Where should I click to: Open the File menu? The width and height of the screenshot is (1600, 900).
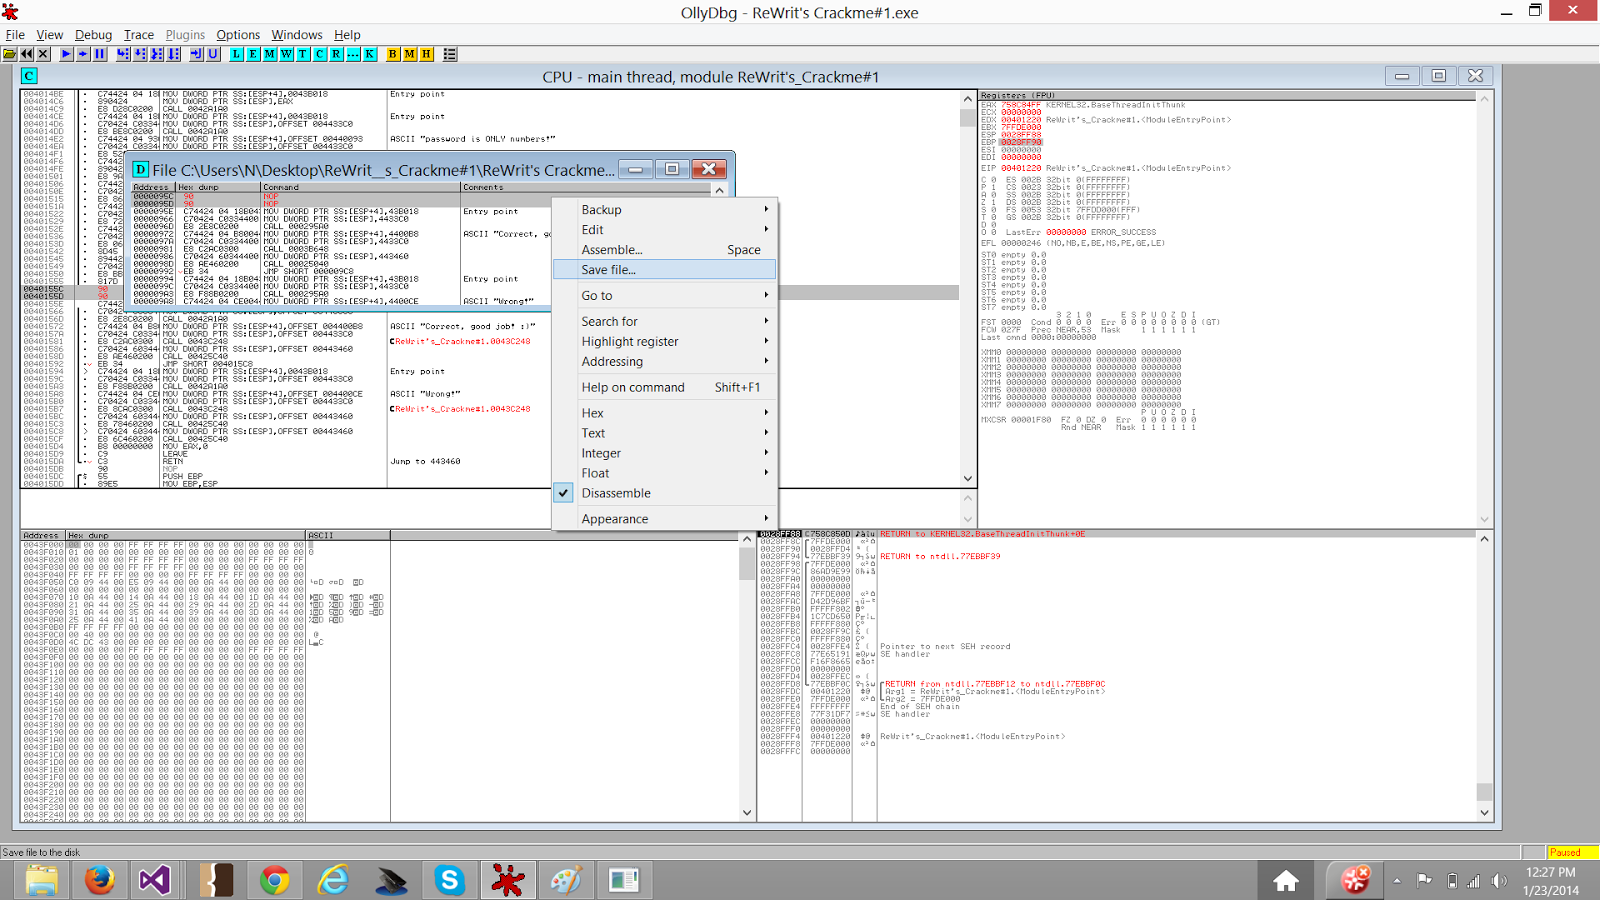15,35
